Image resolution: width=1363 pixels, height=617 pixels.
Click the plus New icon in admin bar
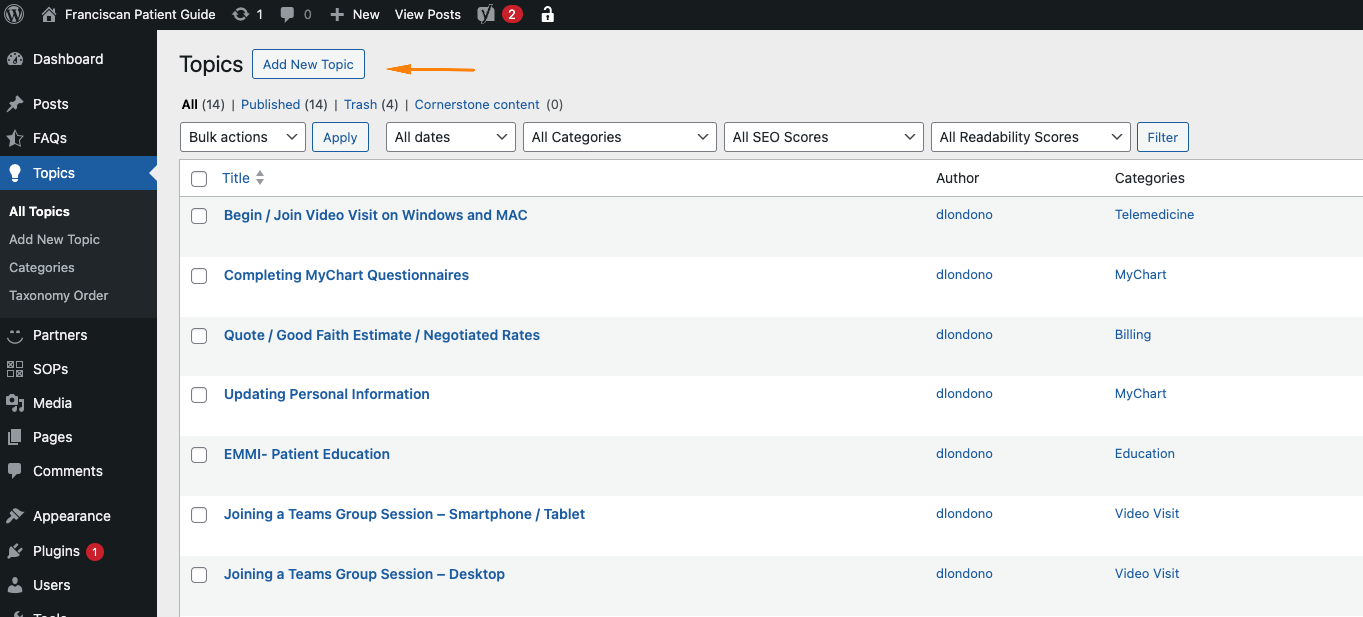click(x=337, y=14)
